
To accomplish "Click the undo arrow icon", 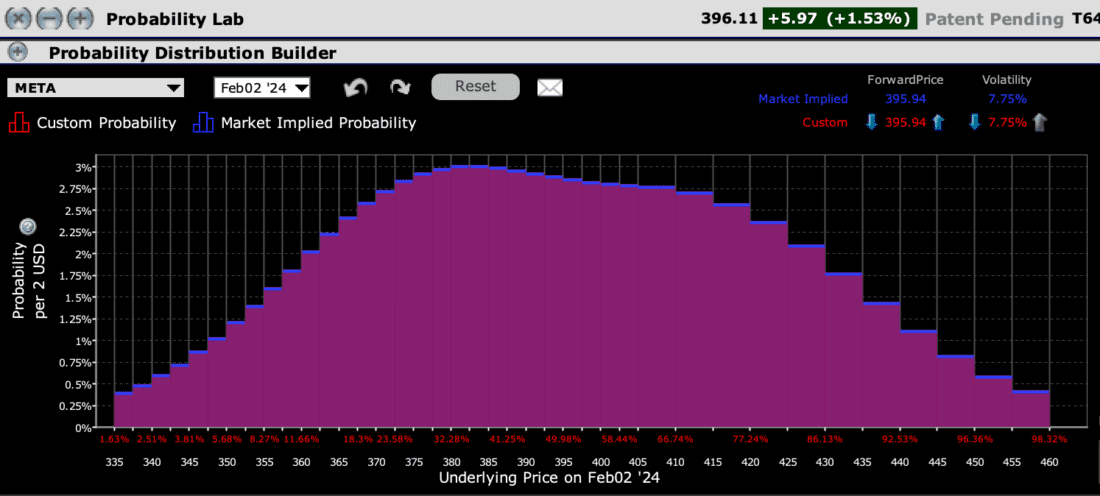I will coord(355,88).
